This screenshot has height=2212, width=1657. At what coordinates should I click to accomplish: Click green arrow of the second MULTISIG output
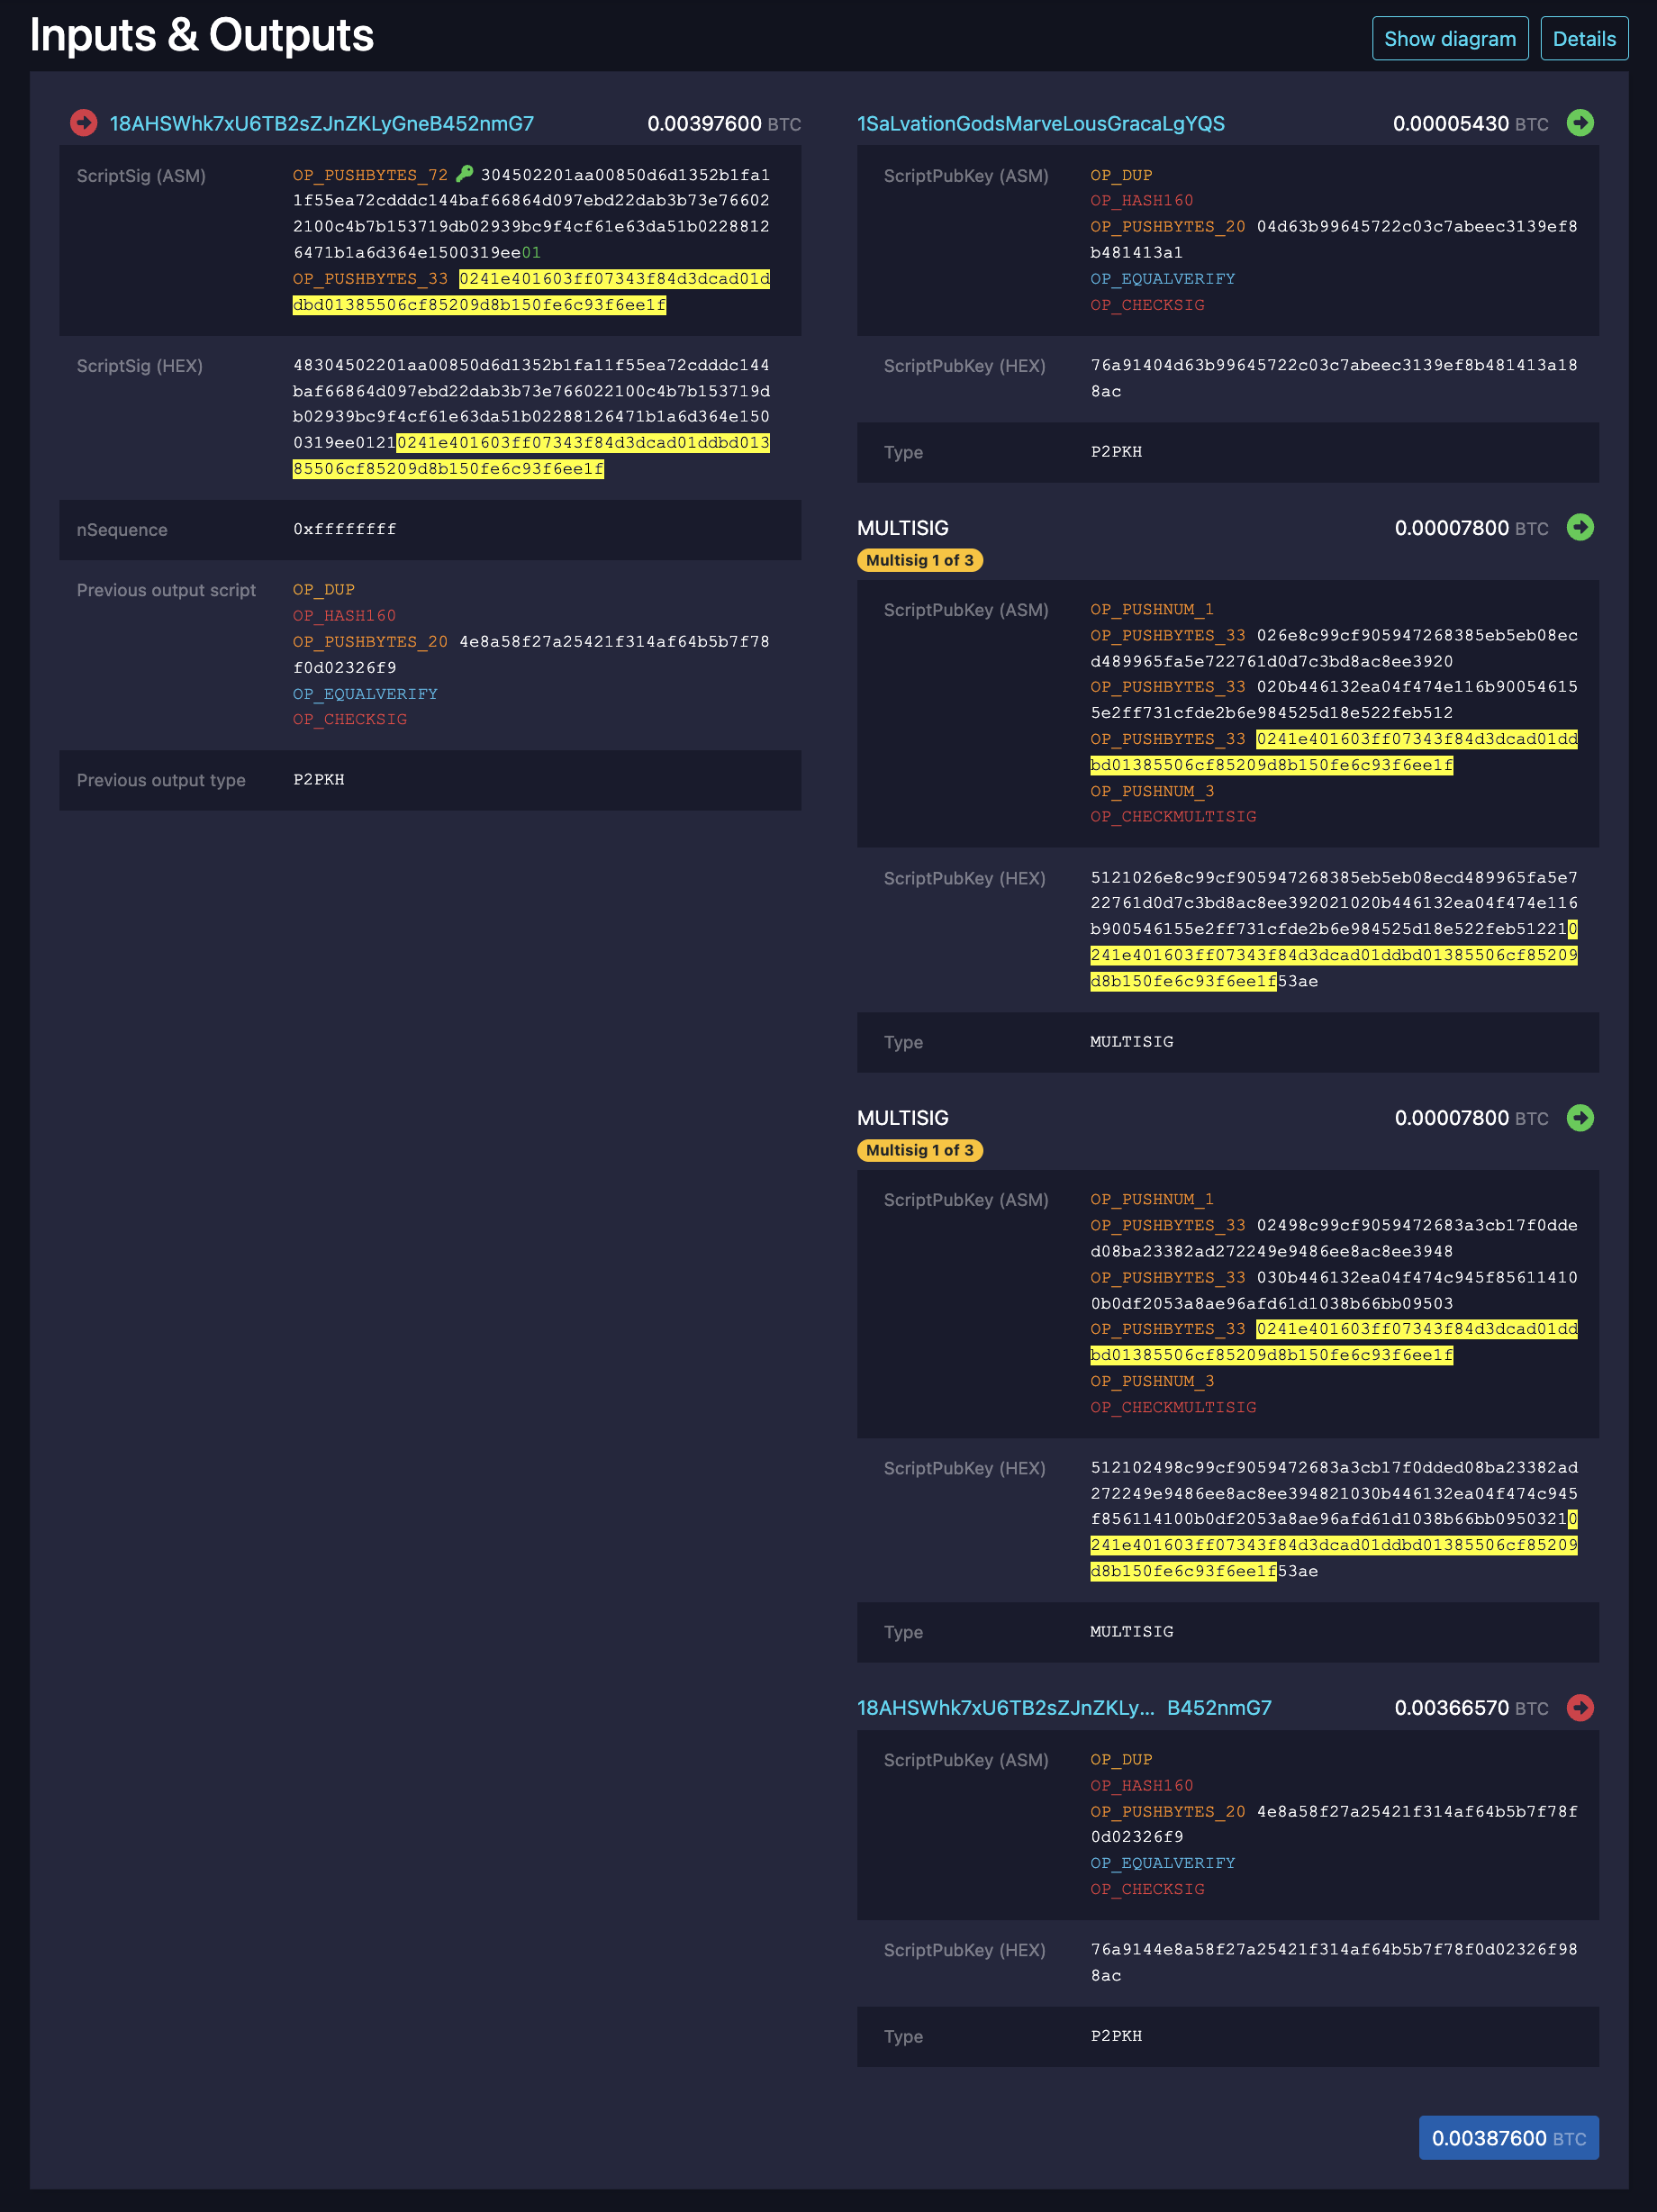(x=1580, y=1117)
